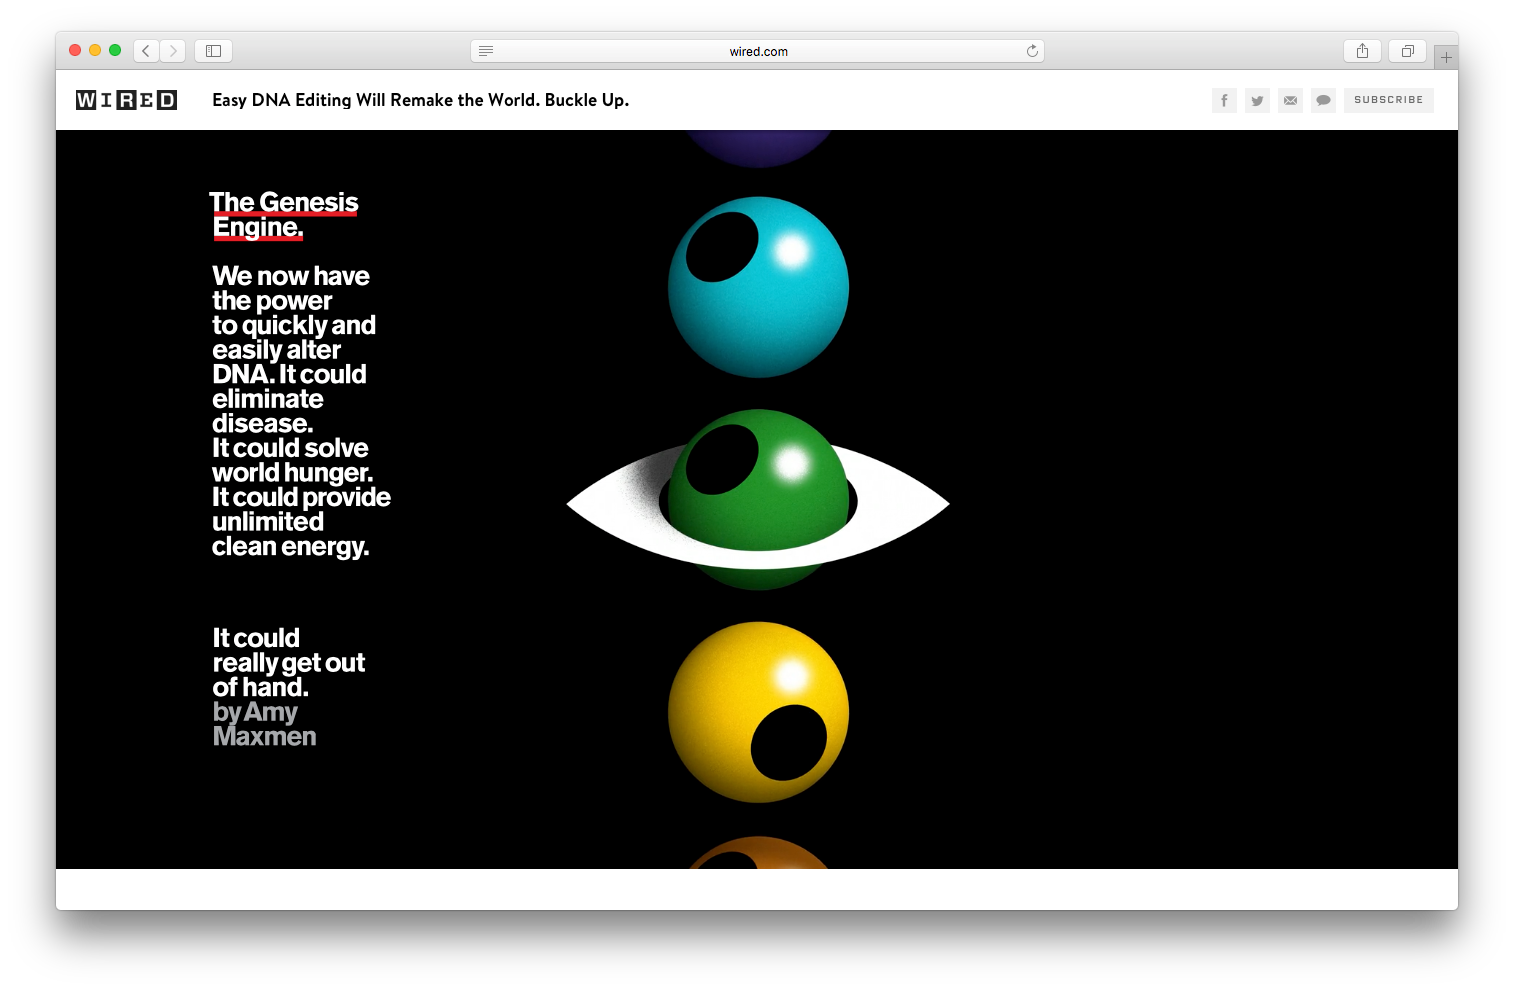
Task: Go forward with the Safari forward arrow
Action: (x=173, y=51)
